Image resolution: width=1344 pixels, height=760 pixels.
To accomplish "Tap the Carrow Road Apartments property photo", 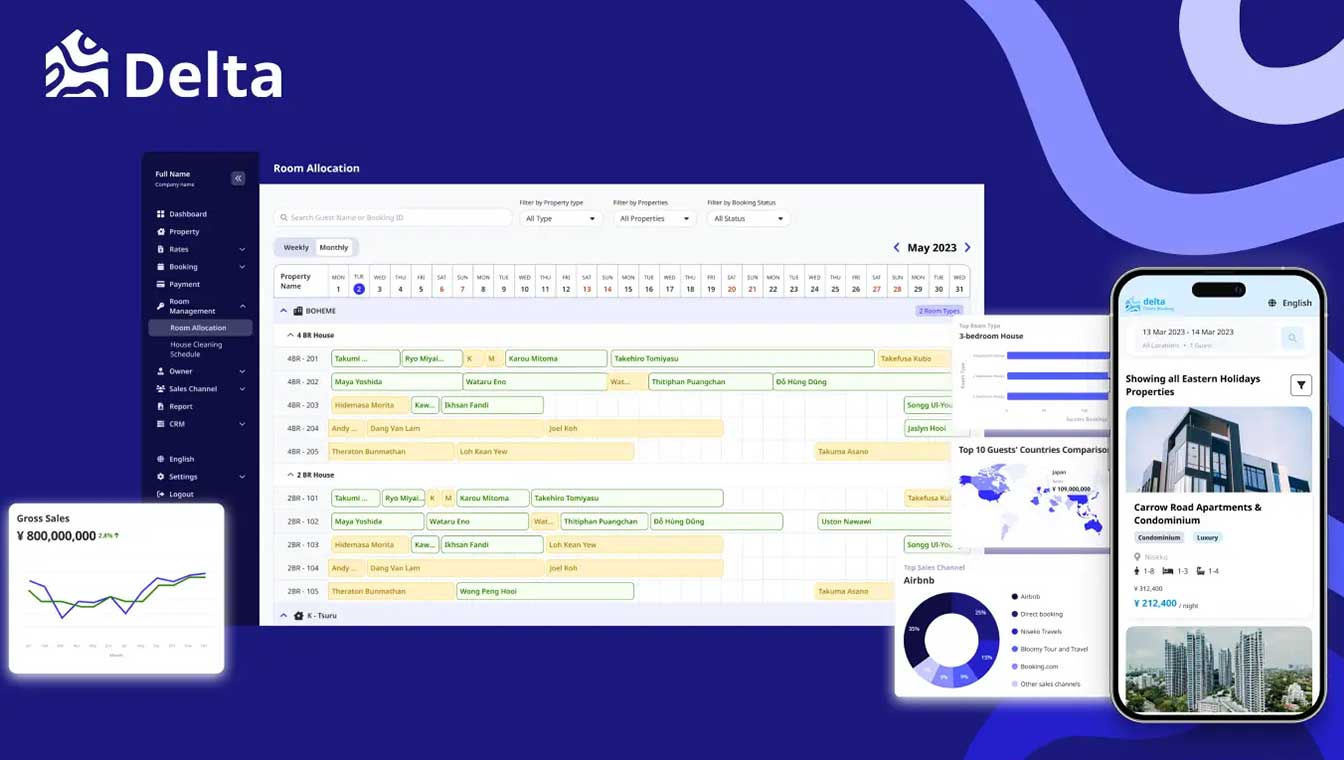I will (x=1219, y=450).
